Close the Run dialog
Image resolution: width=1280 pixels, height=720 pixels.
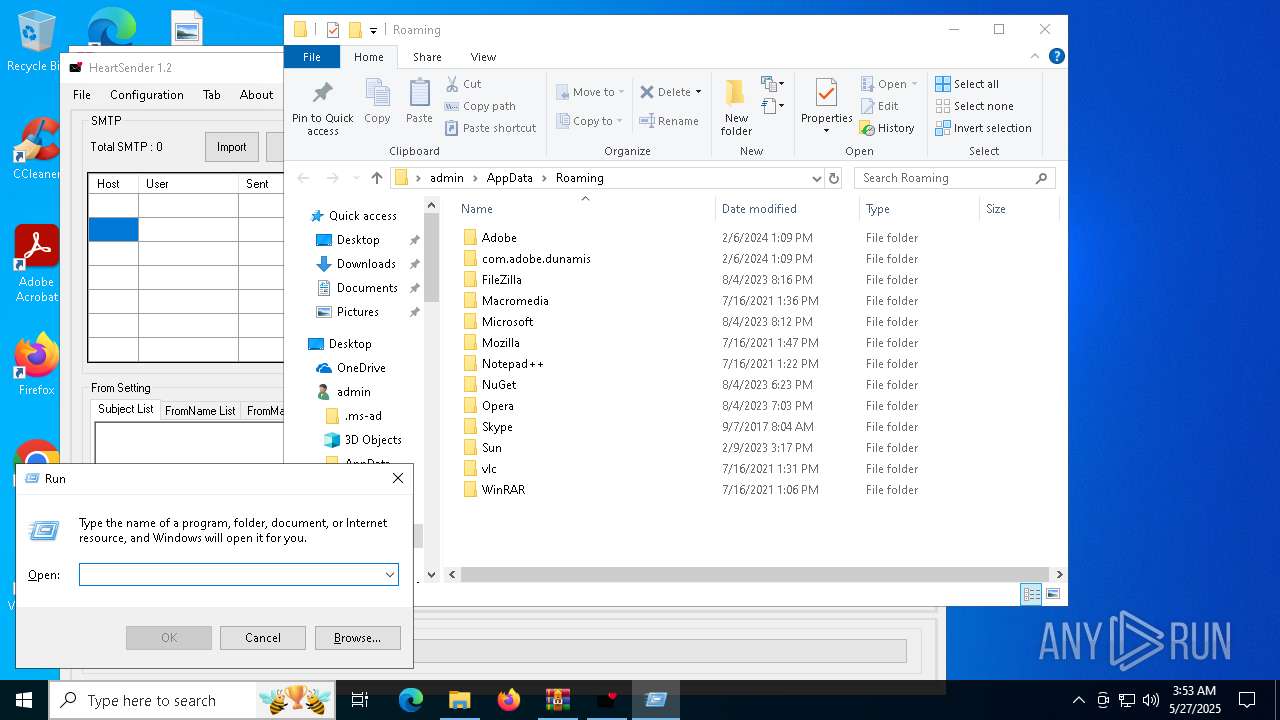(398, 479)
